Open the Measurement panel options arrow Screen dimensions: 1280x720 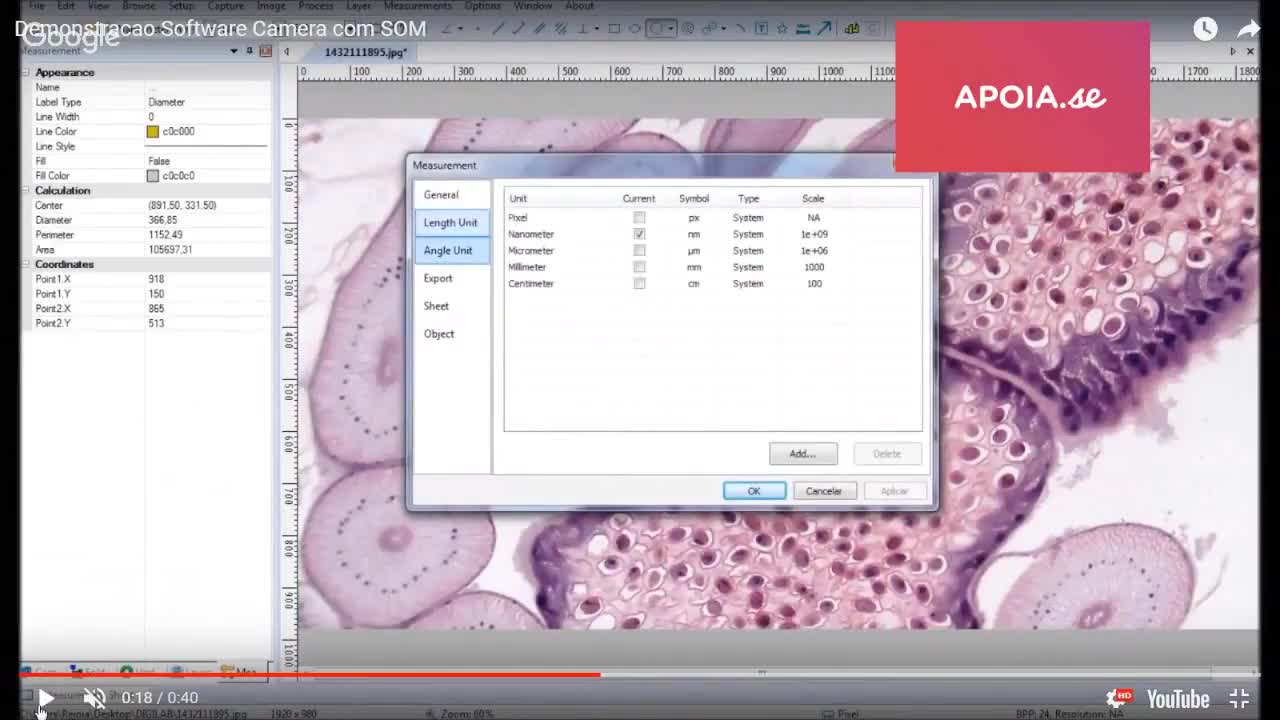pos(234,51)
